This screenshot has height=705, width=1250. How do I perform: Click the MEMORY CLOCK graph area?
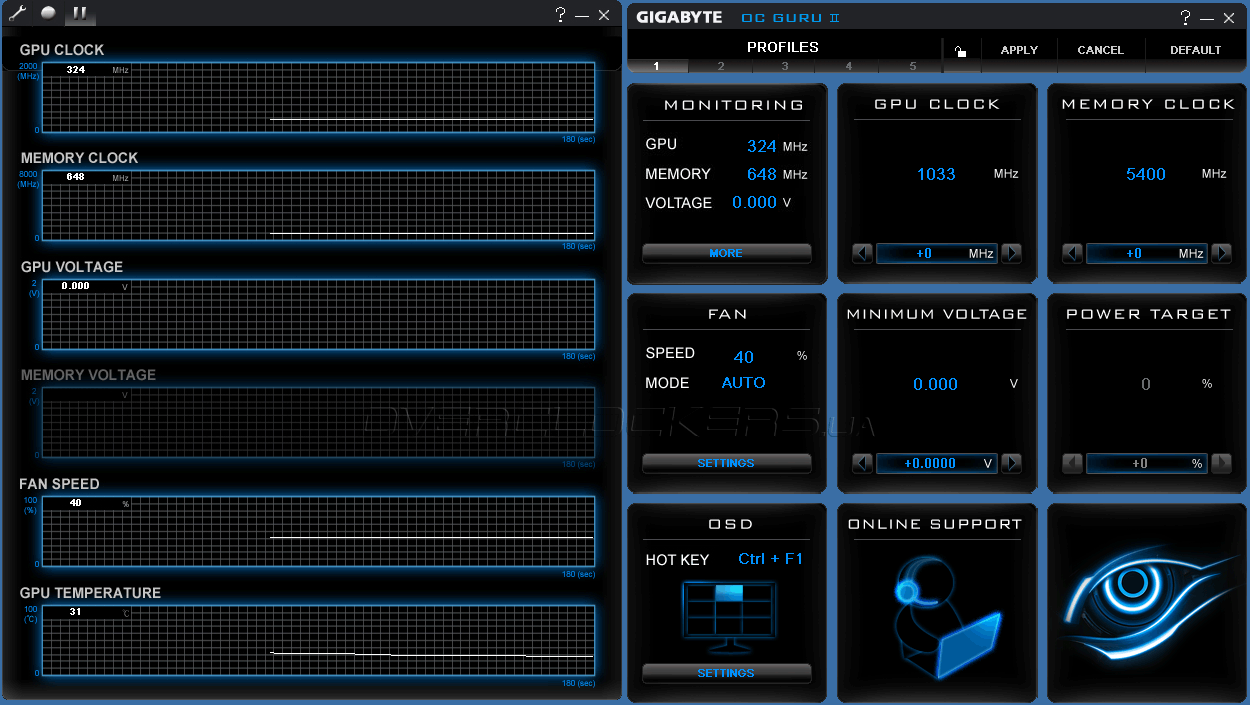coord(318,204)
